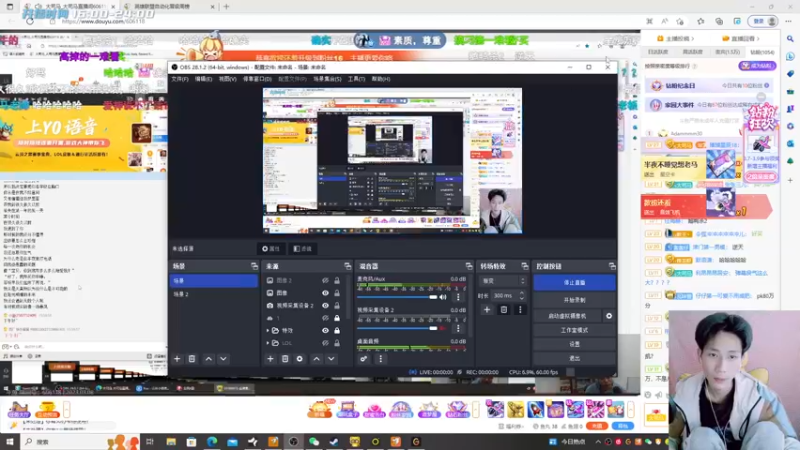Screen dimensions: 800x450
Task: Open the 帮助(H) menu
Action: (x=381, y=79)
